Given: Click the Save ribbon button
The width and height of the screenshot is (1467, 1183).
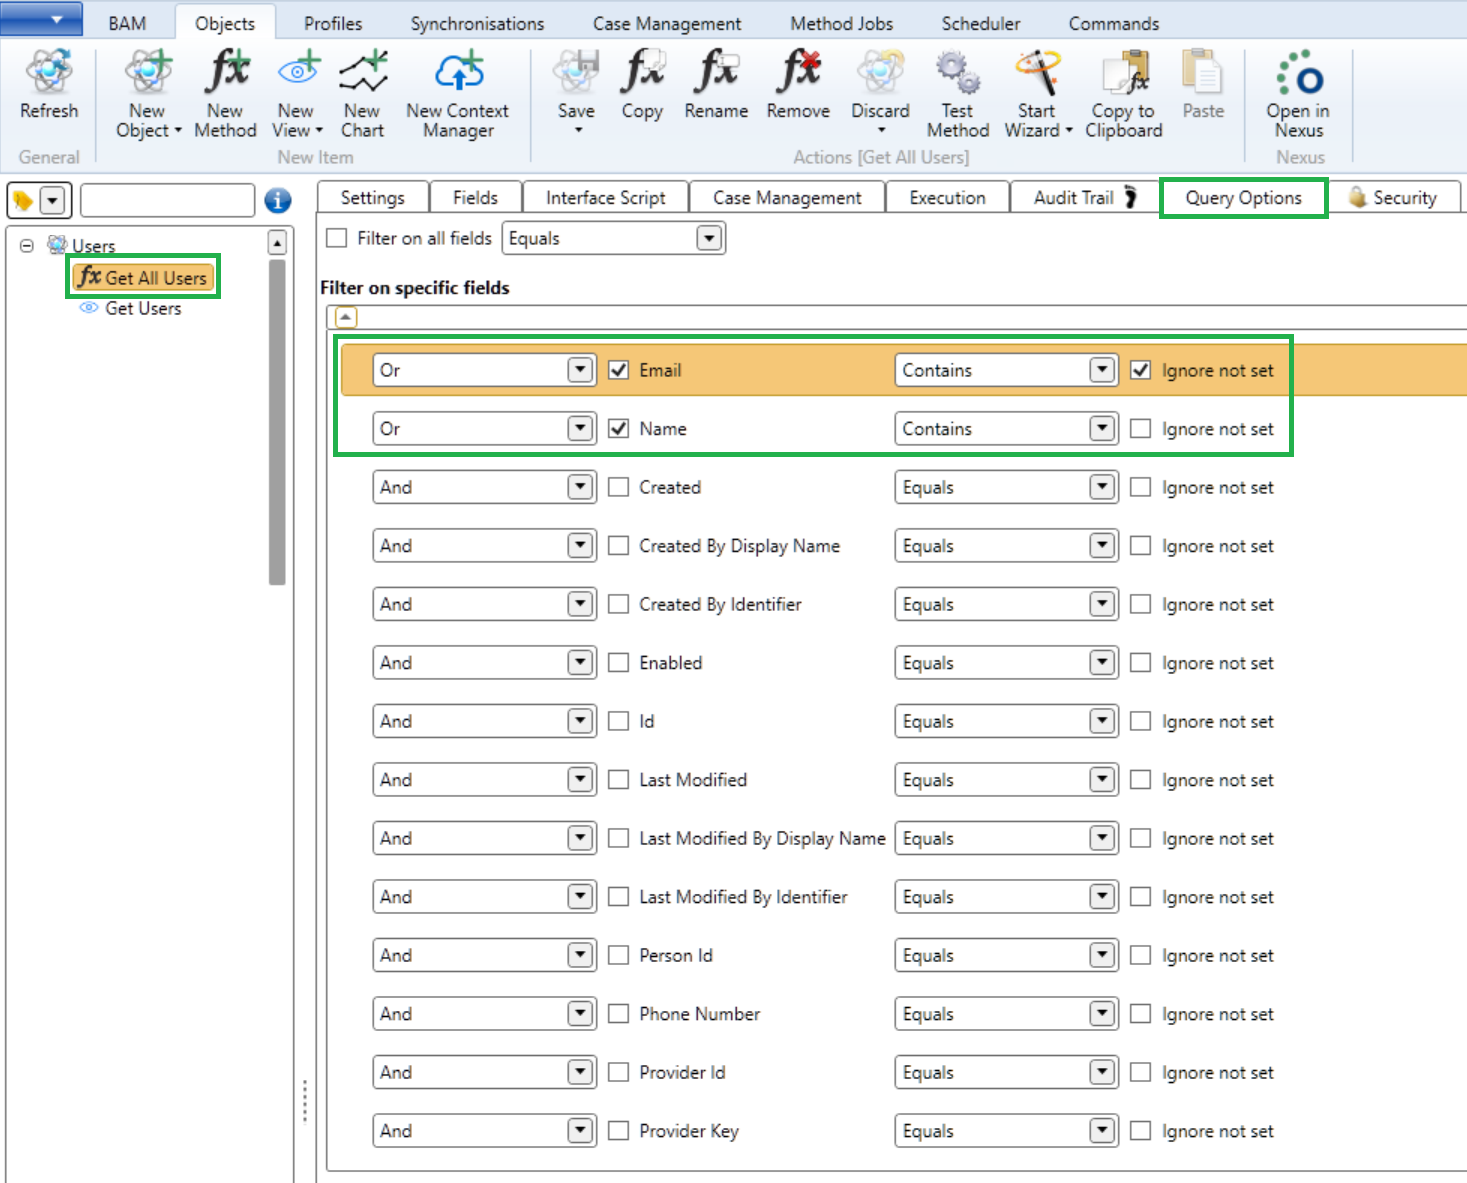Looking at the screenshot, I should point(576,71).
